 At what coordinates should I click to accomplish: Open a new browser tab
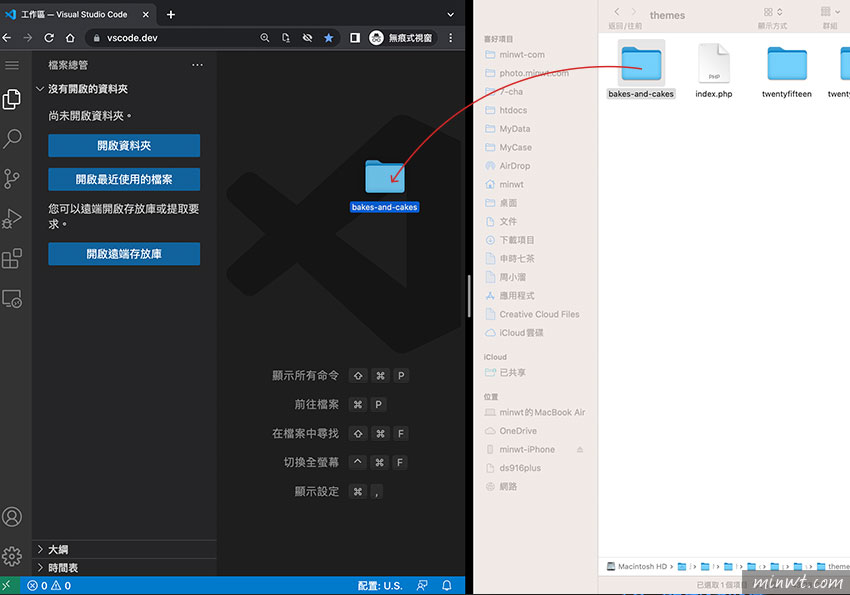[171, 15]
